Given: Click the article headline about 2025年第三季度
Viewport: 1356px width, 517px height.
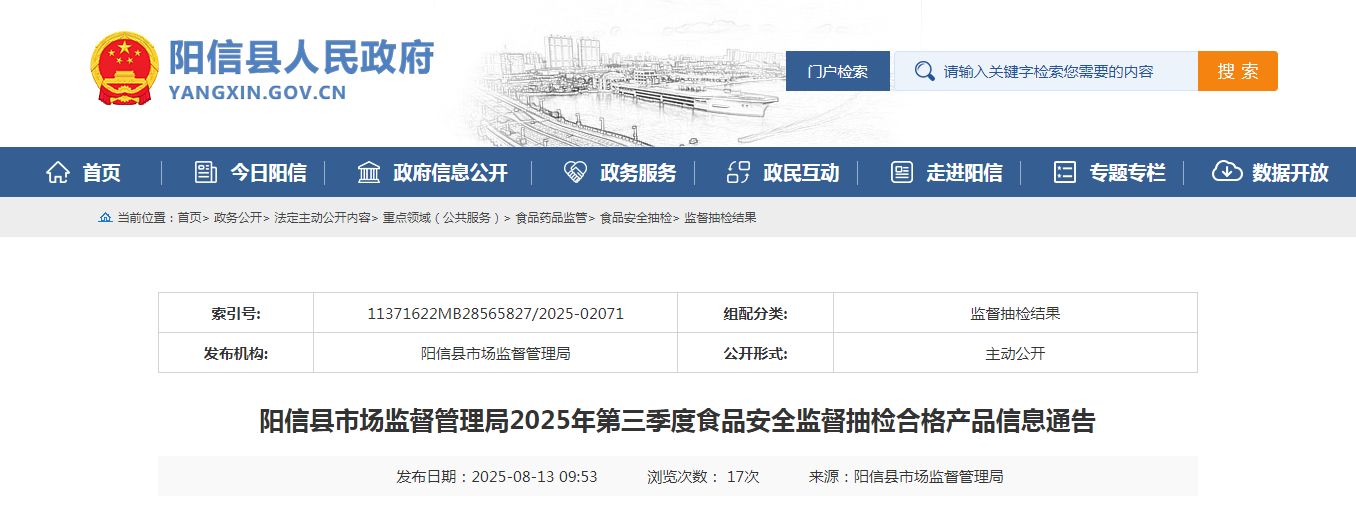Looking at the screenshot, I should (x=677, y=421).
